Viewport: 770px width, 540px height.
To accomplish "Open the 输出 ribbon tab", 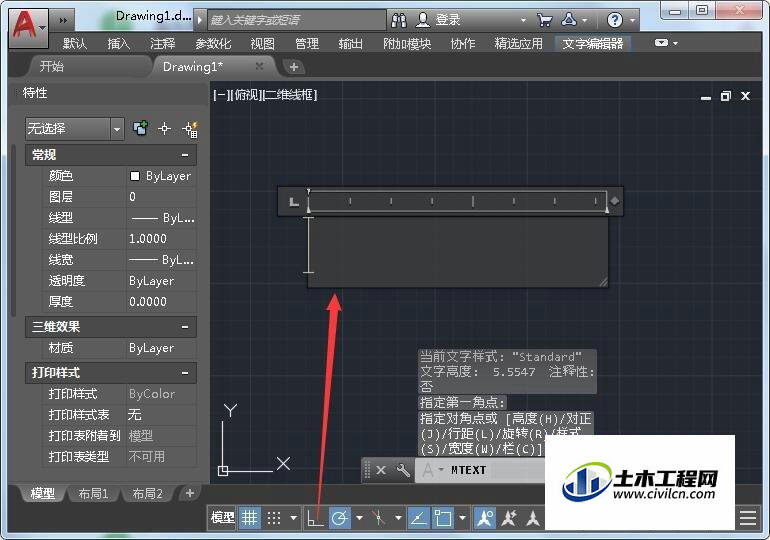I will (x=351, y=44).
